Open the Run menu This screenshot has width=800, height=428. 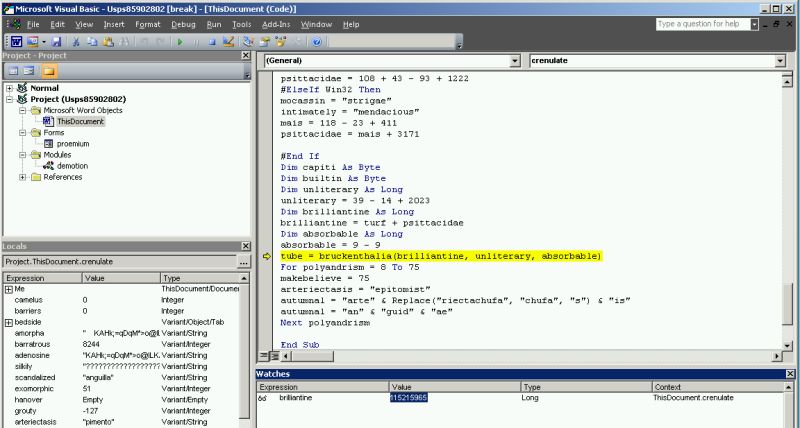214,24
